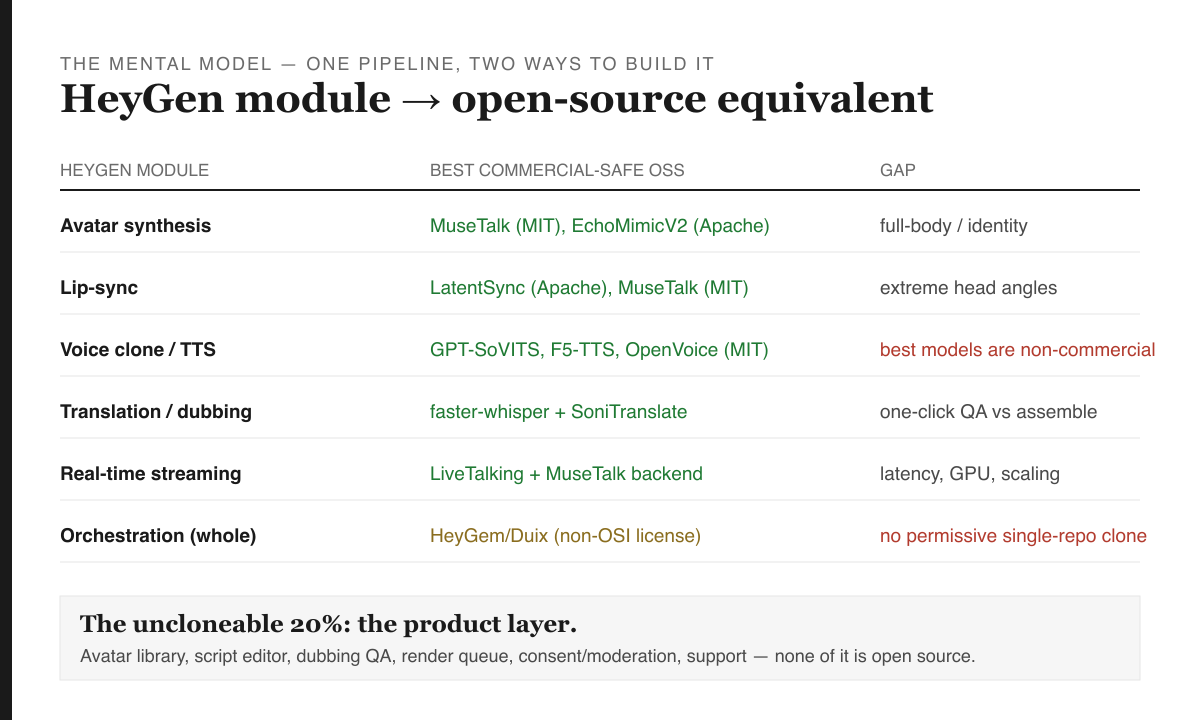This screenshot has height=720, width=1200.
Task: Click 'no permissive single-repo clone' red text
Action: (1013, 536)
